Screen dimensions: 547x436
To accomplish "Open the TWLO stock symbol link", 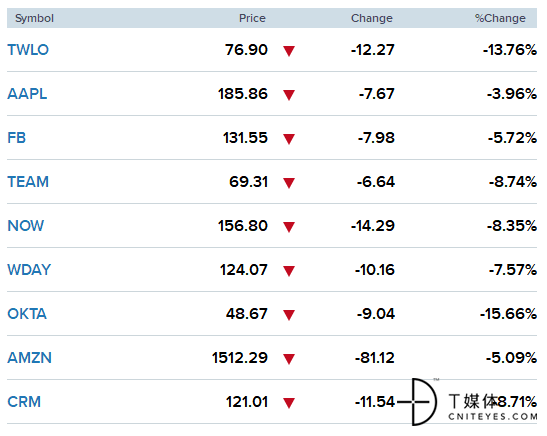I will (28, 50).
